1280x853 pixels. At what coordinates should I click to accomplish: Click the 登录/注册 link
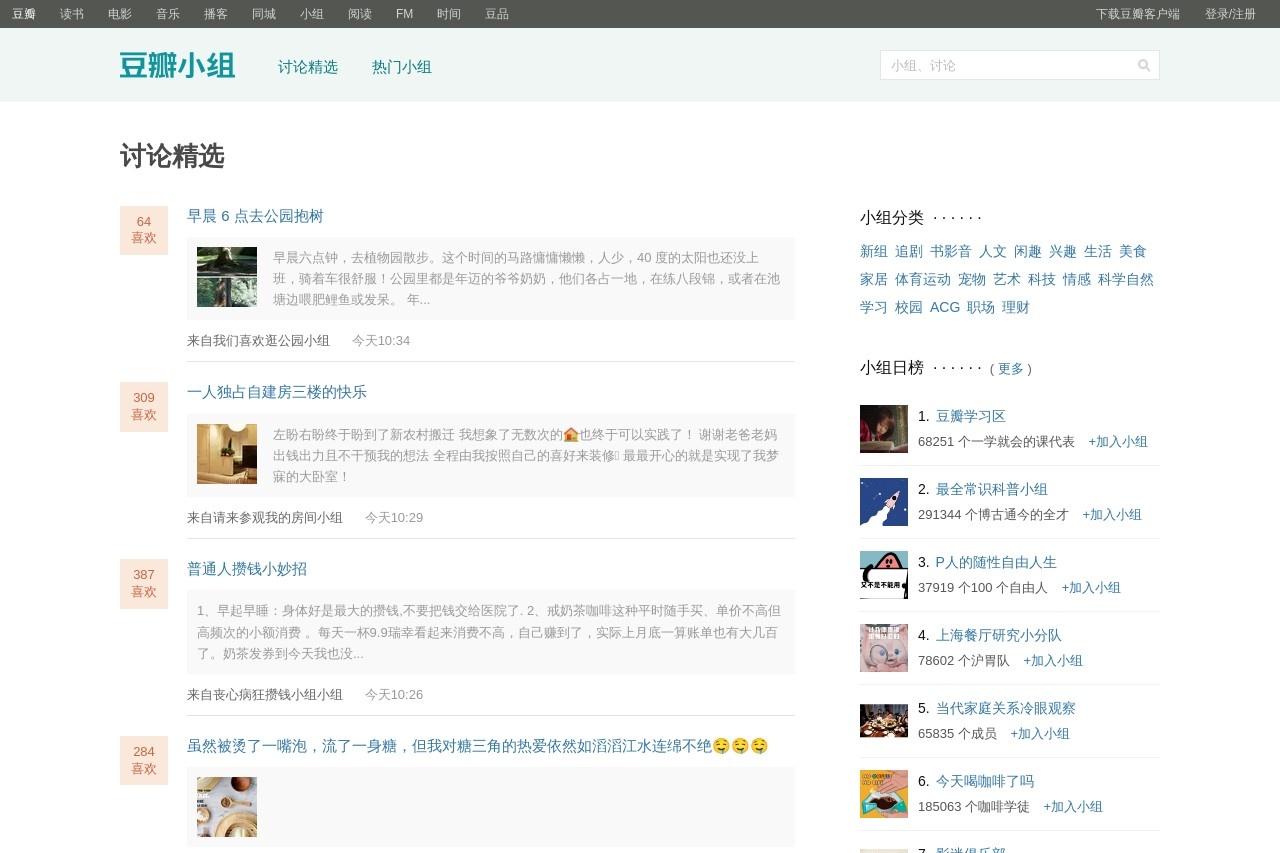point(1230,14)
